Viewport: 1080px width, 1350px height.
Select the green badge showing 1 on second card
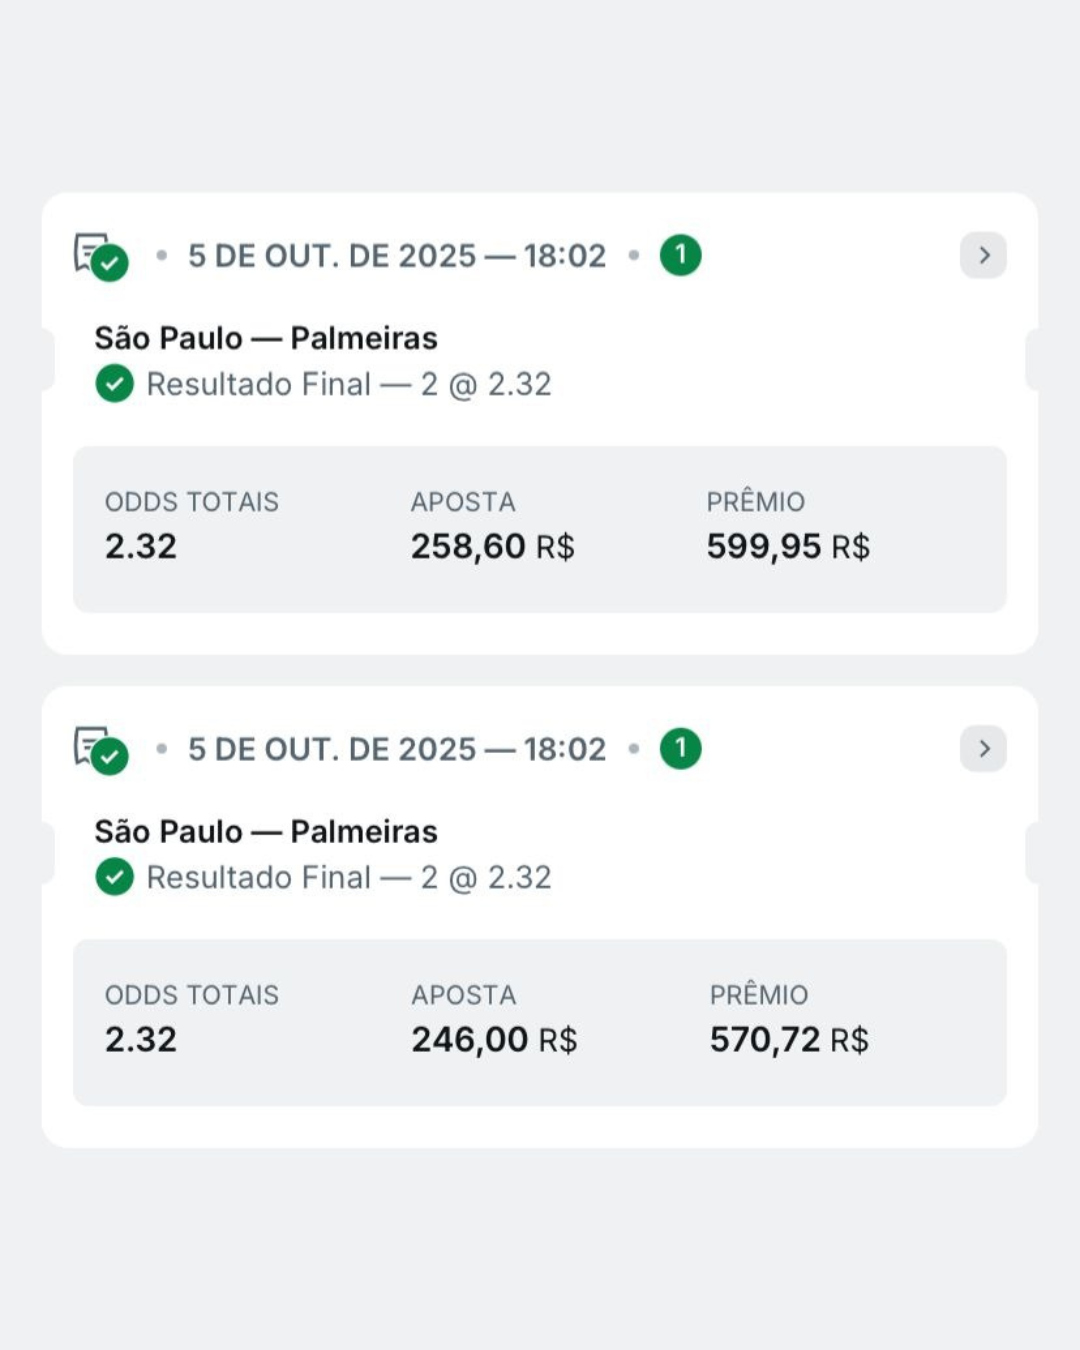click(x=681, y=748)
